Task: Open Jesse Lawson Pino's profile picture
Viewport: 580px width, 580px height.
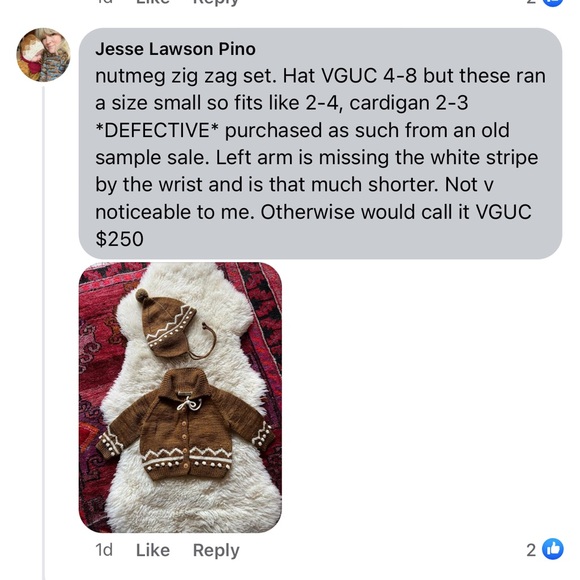Action: (43, 55)
